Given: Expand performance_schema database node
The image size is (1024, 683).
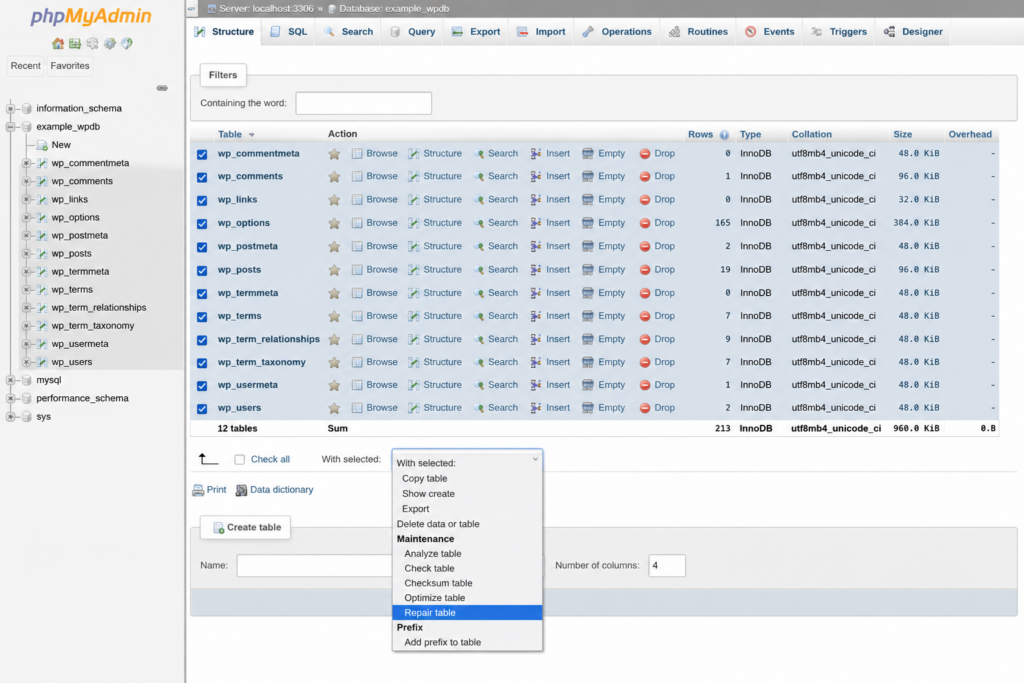Looking at the screenshot, I should (10, 398).
